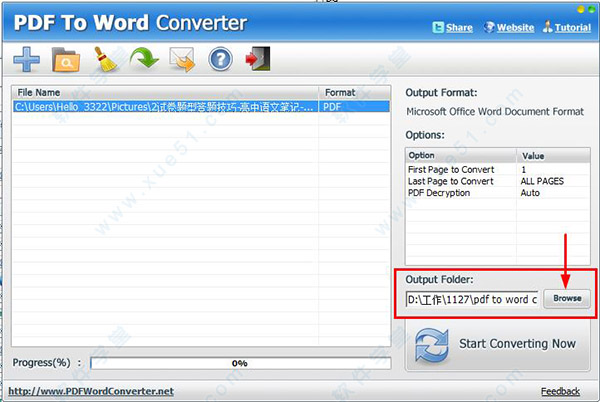600x402 pixels.
Task: Select the Last Page to Convert option
Action: [x=451, y=181]
